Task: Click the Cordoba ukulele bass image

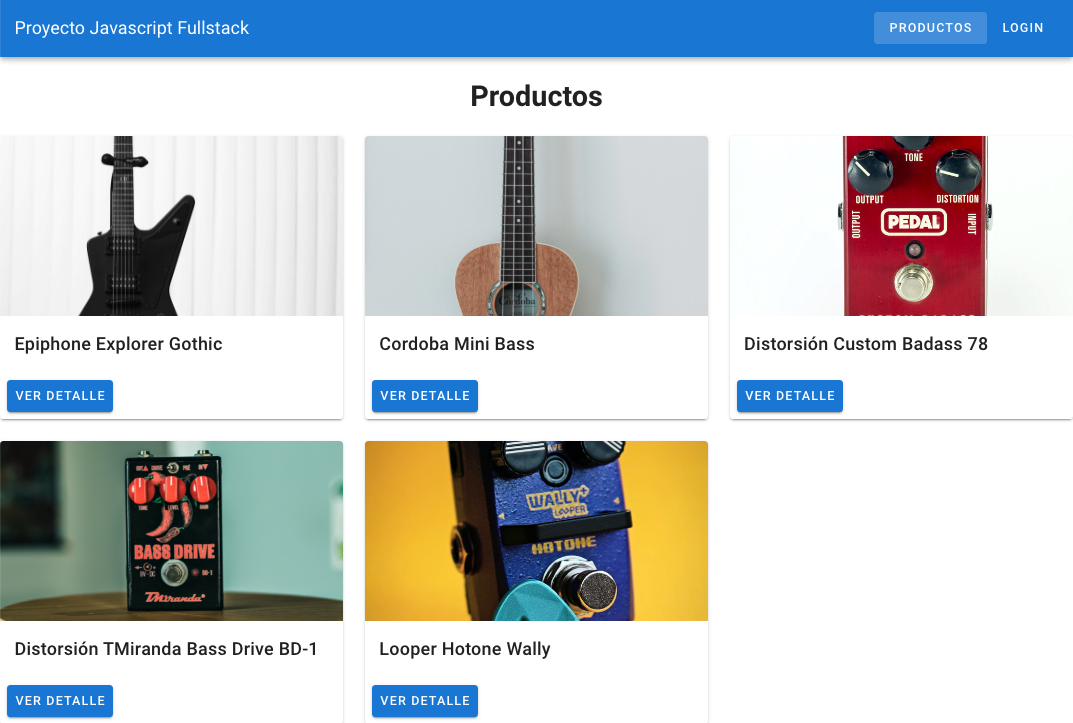Action: click(536, 226)
